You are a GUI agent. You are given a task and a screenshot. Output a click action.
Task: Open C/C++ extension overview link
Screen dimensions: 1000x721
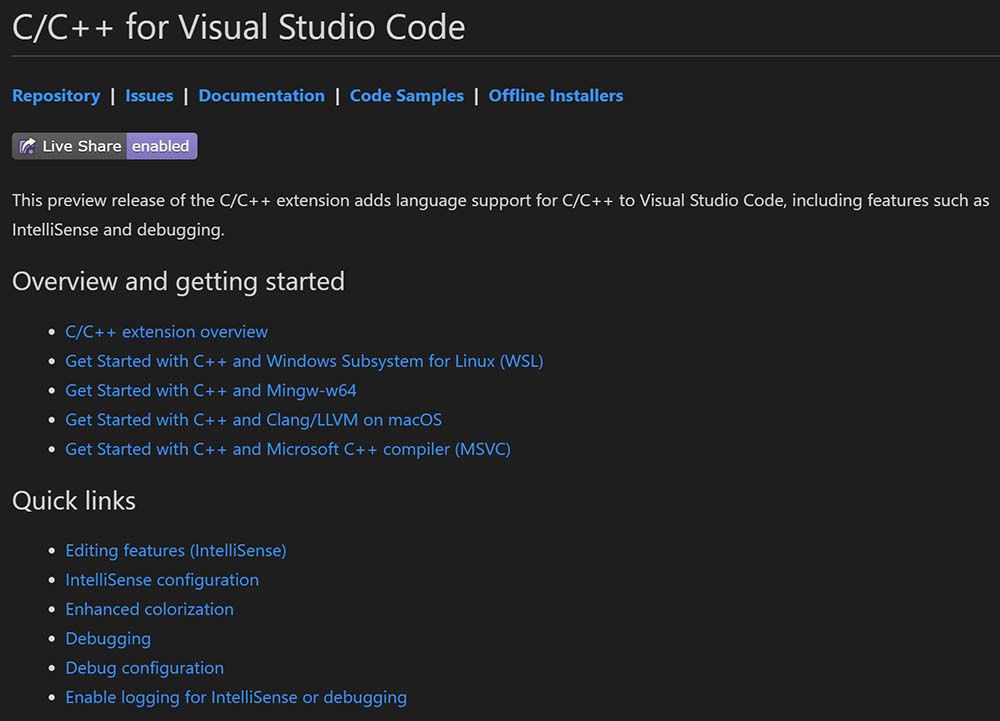pyautogui.click(x=166, y=331)
